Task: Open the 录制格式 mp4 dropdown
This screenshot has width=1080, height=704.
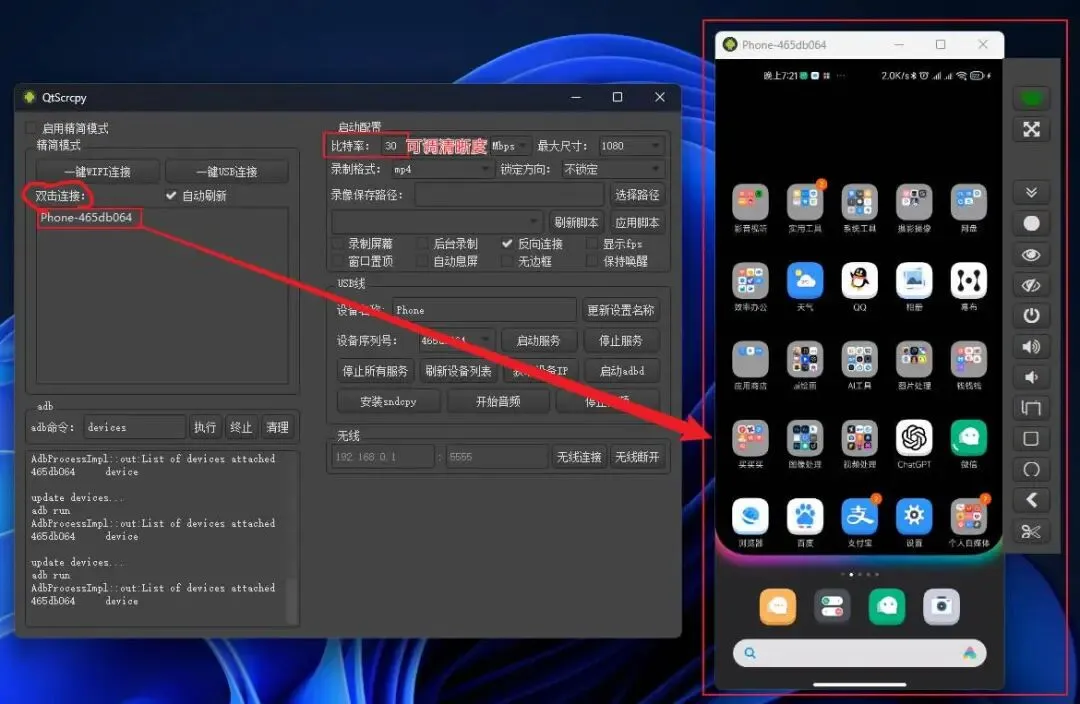Action: pos(442,169)
